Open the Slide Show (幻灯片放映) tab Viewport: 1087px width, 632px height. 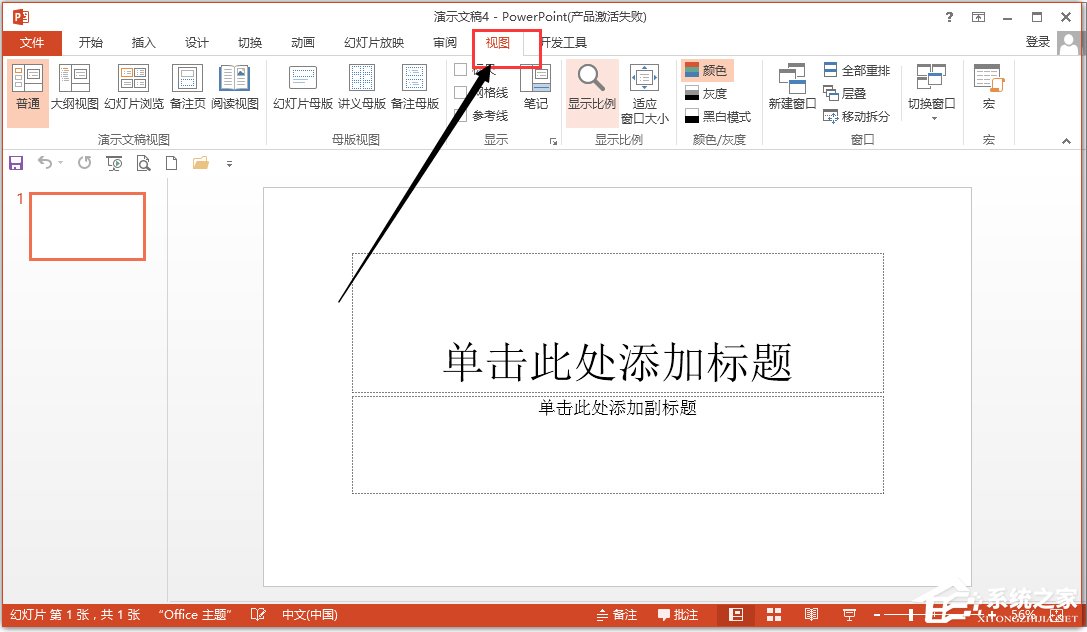(x=374, y=43)
